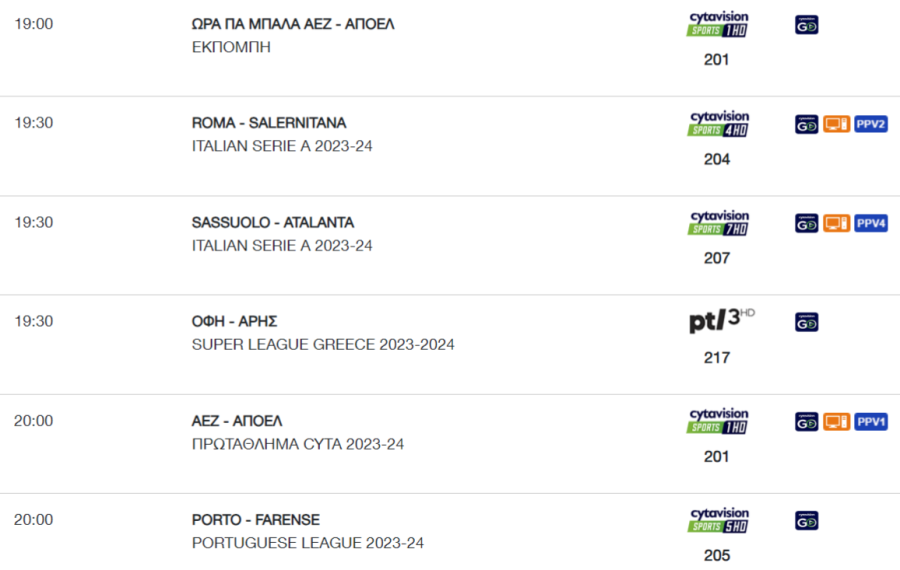Image resolution: width=900 pixels, height=570 pixels.
Task: Click the orange TV icon for Roma - Salernitana
Action: coord(836,124)
